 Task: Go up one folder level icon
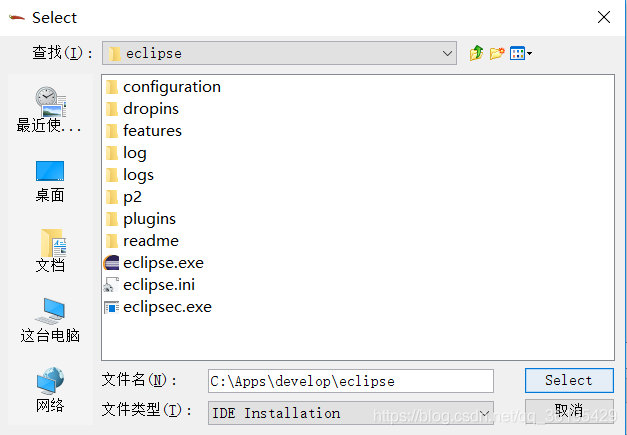[x=476, y=53]
